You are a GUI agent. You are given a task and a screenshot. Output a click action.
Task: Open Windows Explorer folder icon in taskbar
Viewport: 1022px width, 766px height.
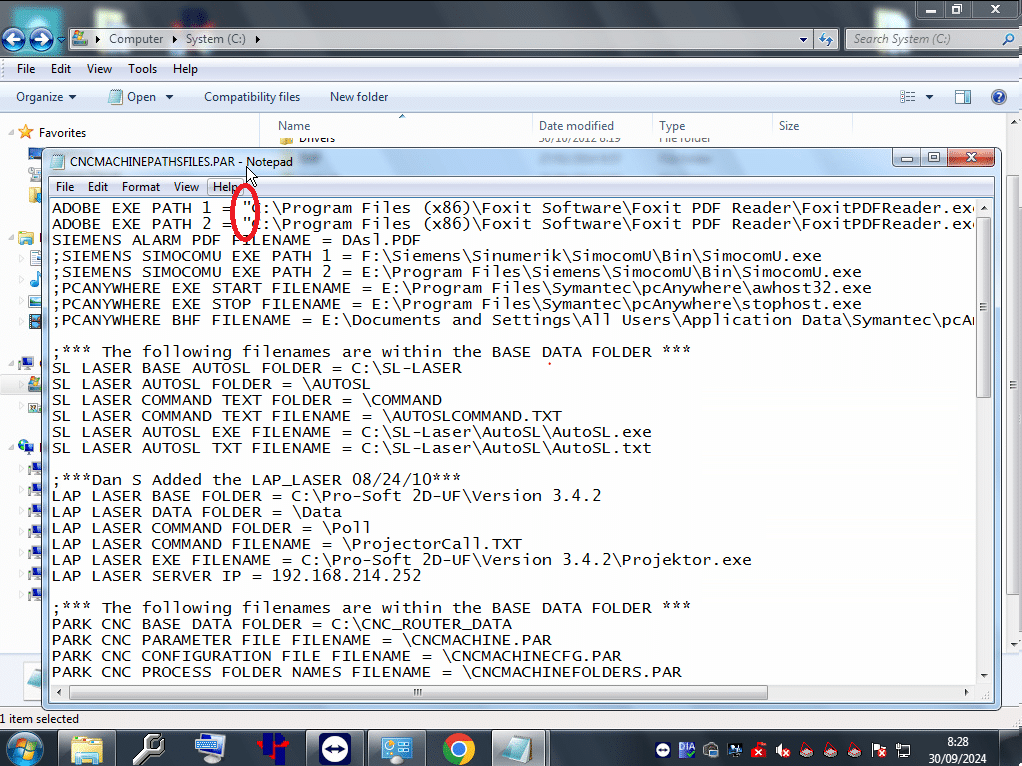[88, 747]
